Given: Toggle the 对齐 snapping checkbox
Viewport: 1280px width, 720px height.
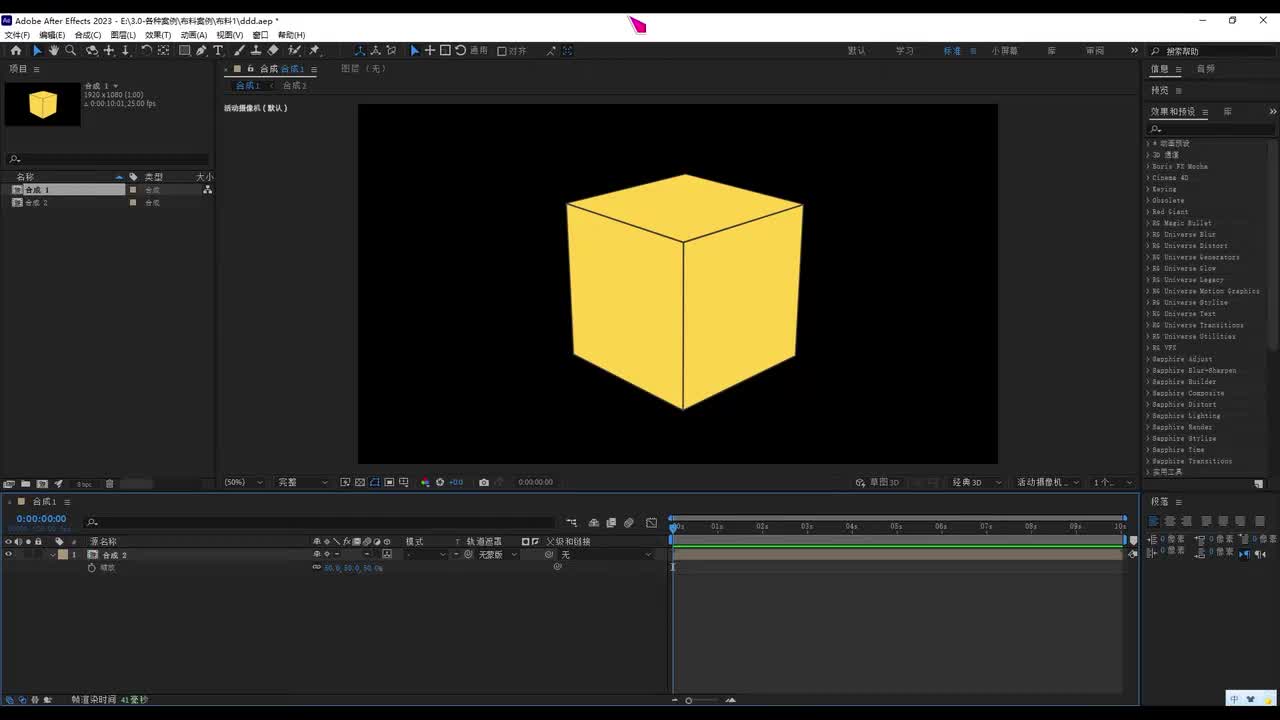Looking at the screenshot, I should pyautogui.click(x=502, y=51).
